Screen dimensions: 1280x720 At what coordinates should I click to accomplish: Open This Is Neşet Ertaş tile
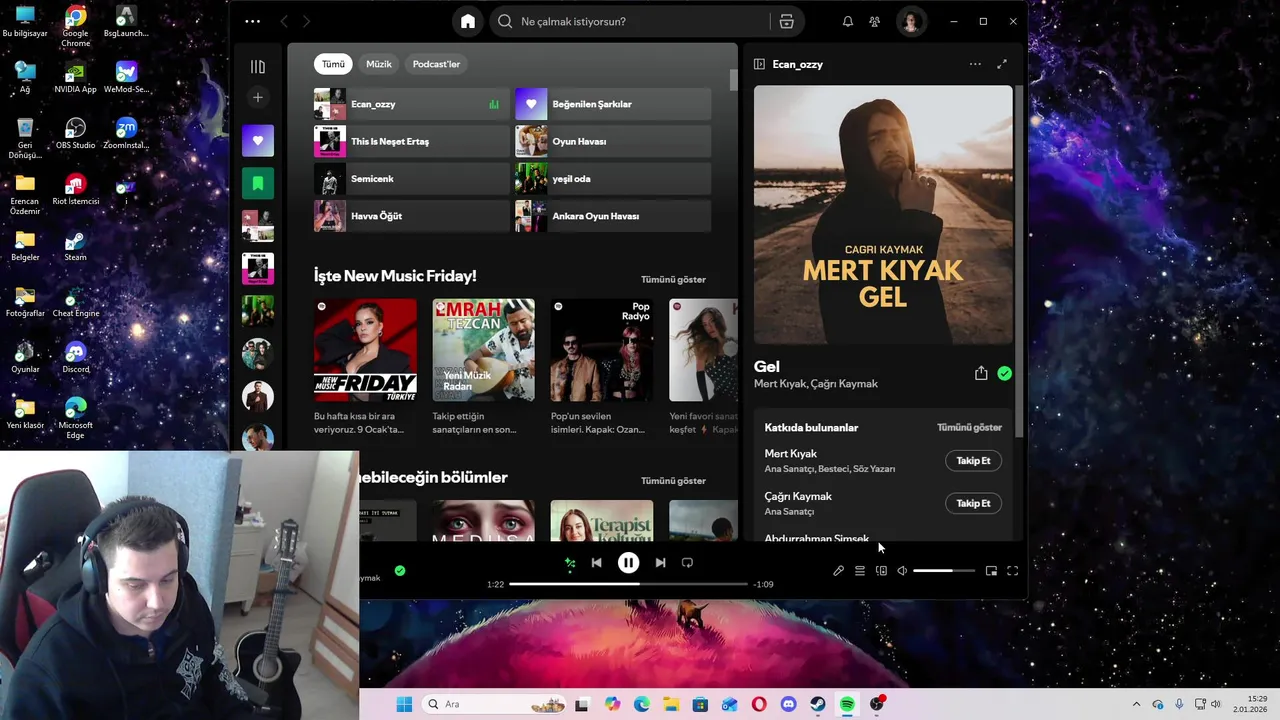pyautogui.click(x=412, y=141)
